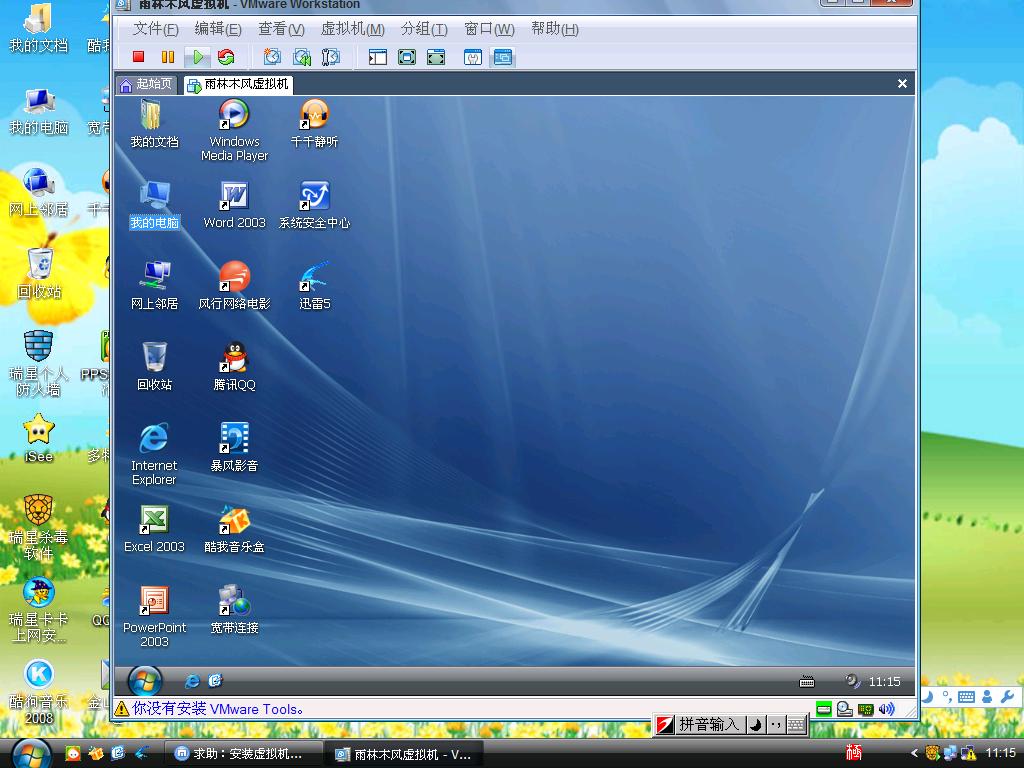1024x768 pixels.
Task: Click the red Power Off toolbar button
Action: point(139,57)
